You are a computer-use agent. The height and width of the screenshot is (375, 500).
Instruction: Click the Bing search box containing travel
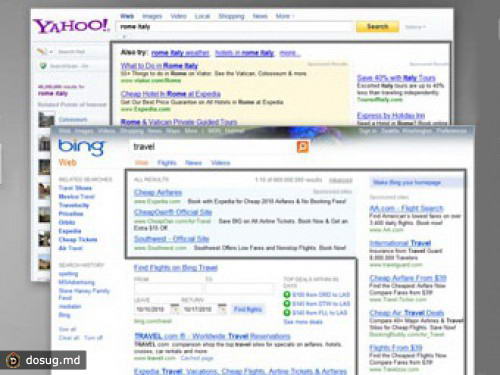(x=213, y=147)
